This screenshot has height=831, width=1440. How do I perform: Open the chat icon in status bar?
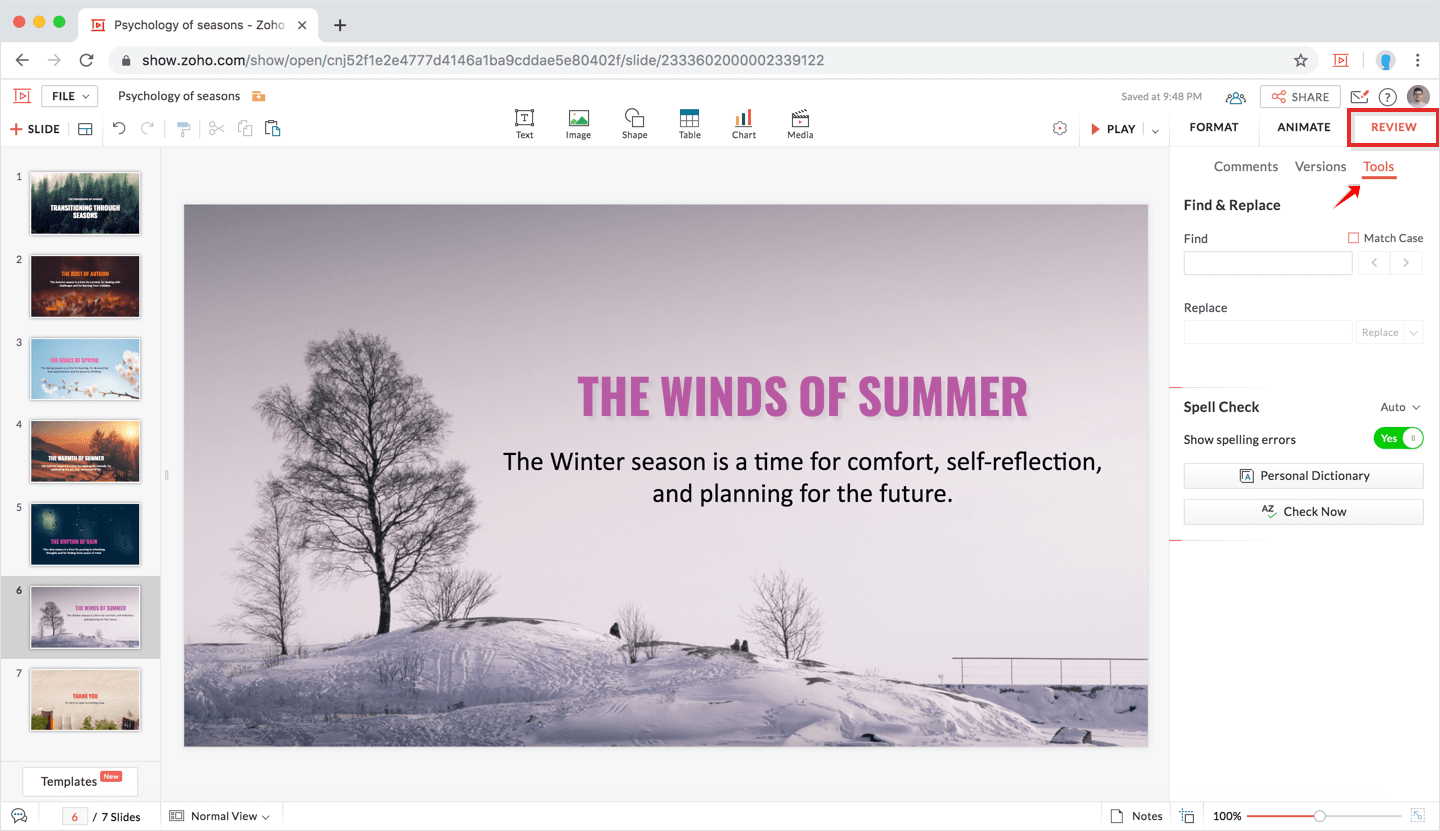tap(18, 816)
